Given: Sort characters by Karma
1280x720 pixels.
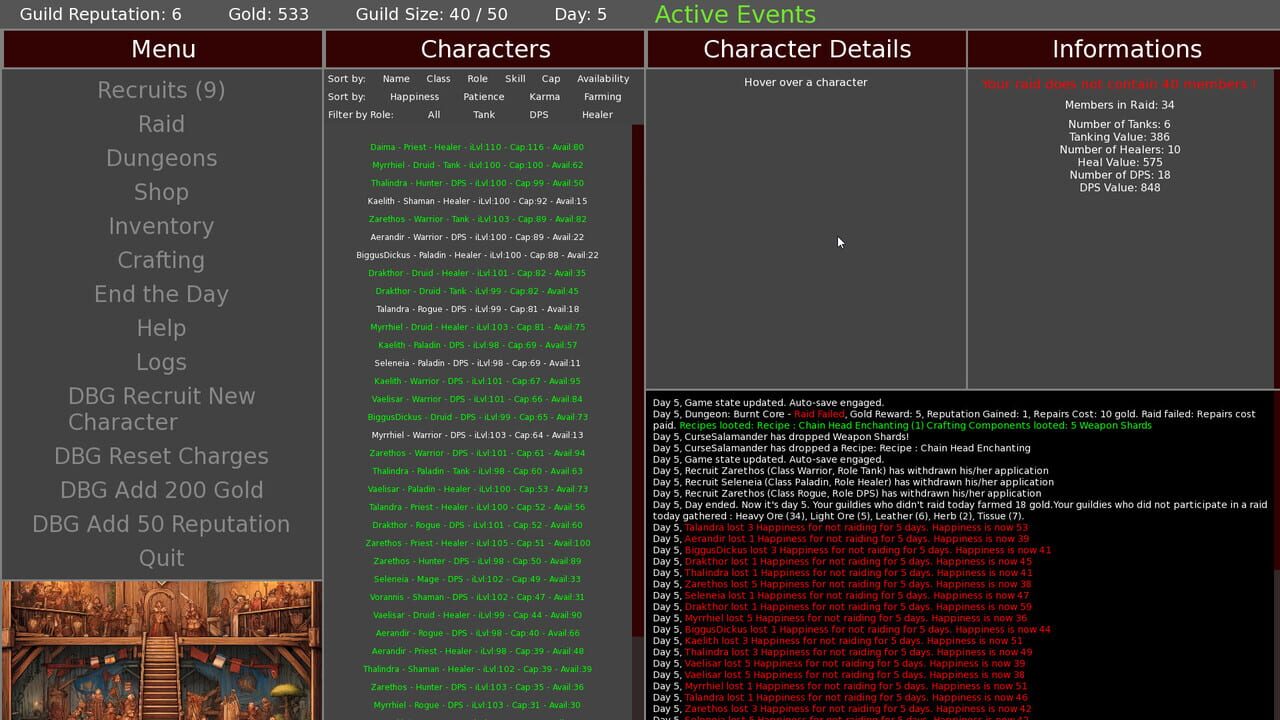Looking at the screenshot, I should [544, 97].
